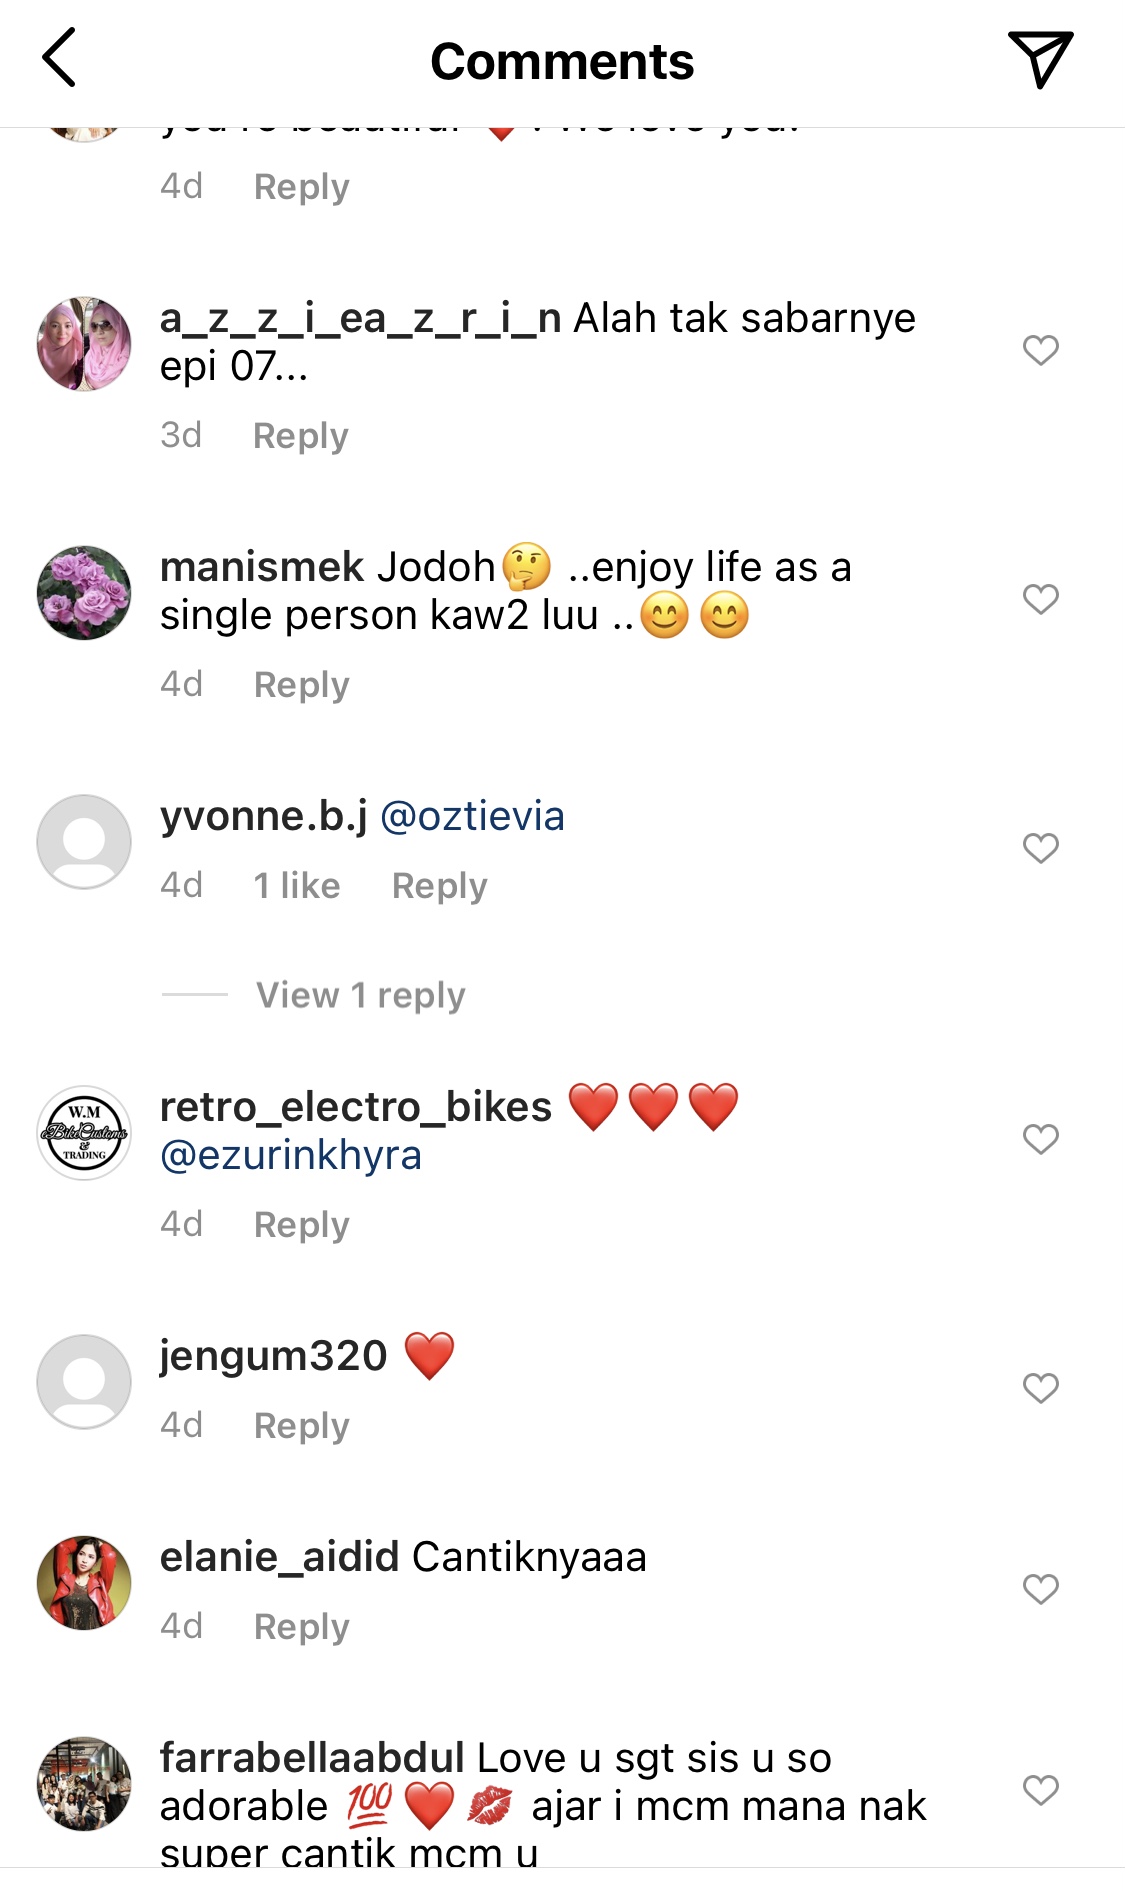Reply to a_z_z_i_ea_z_r_i_n's comment

[x=300, y=436]
